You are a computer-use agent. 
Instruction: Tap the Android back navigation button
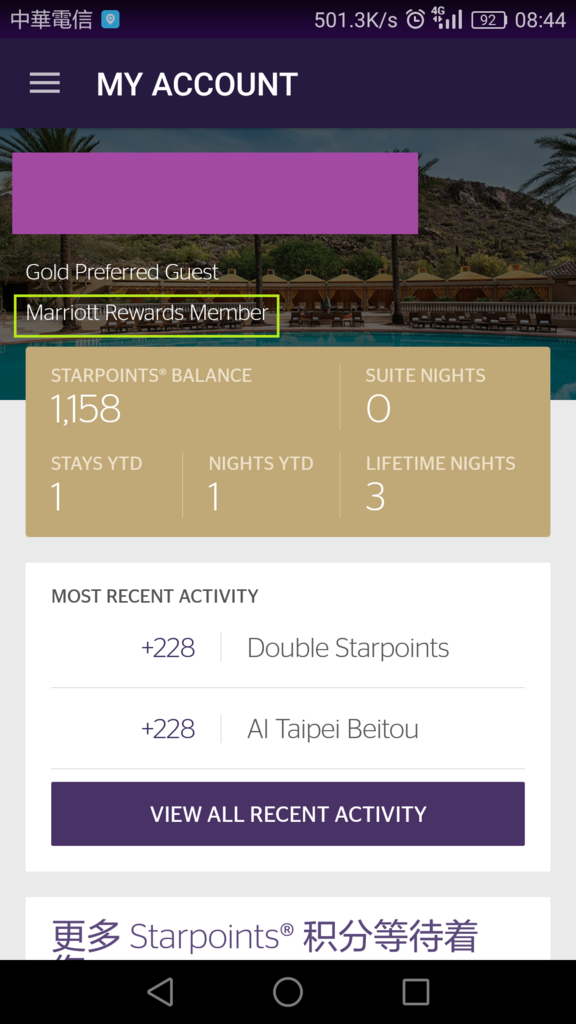(x=160, y=991)
